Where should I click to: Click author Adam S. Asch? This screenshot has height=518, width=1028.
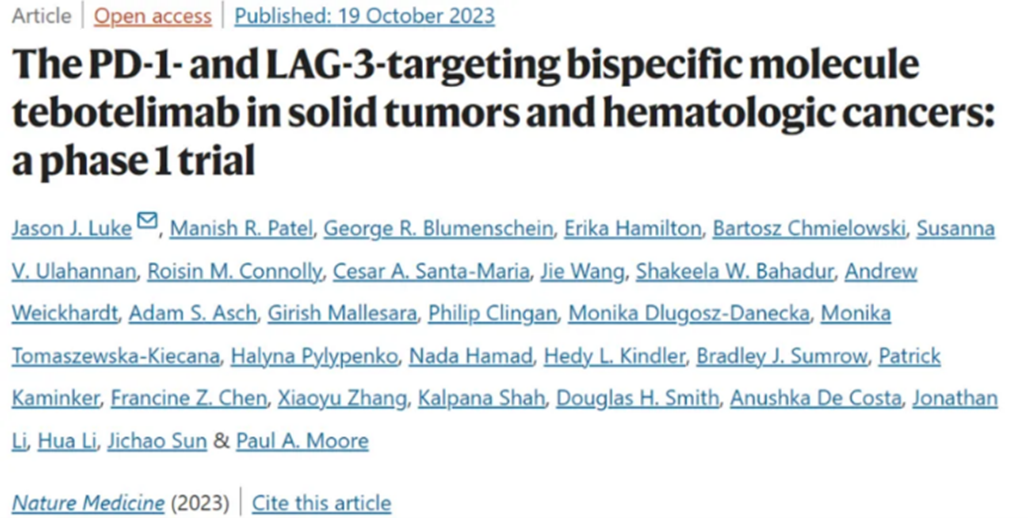tap(192, 313)
